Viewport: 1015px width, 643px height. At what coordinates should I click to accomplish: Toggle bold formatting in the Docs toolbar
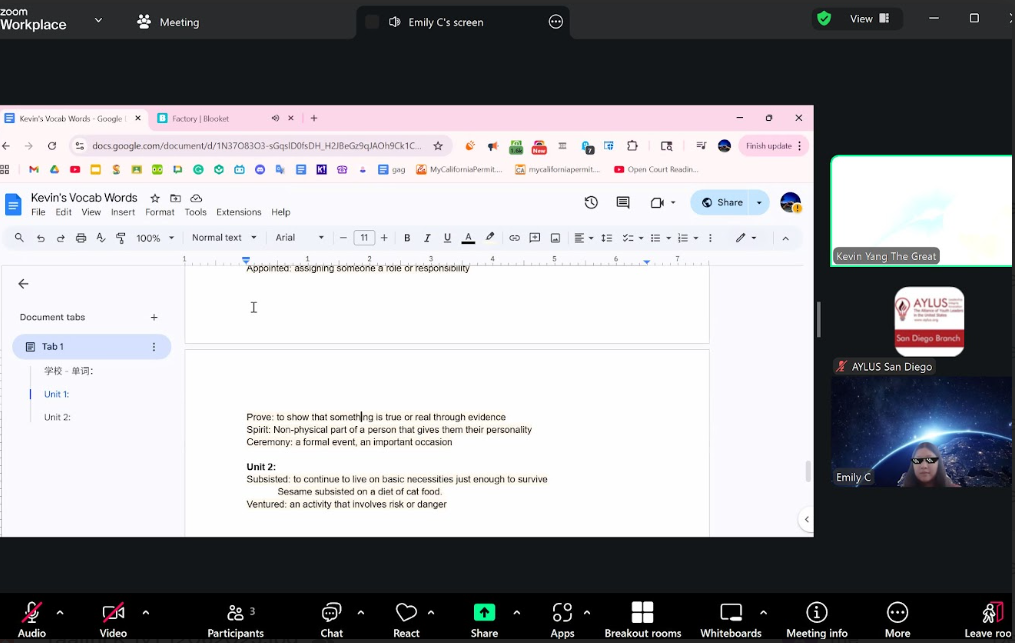click(407, 238)
